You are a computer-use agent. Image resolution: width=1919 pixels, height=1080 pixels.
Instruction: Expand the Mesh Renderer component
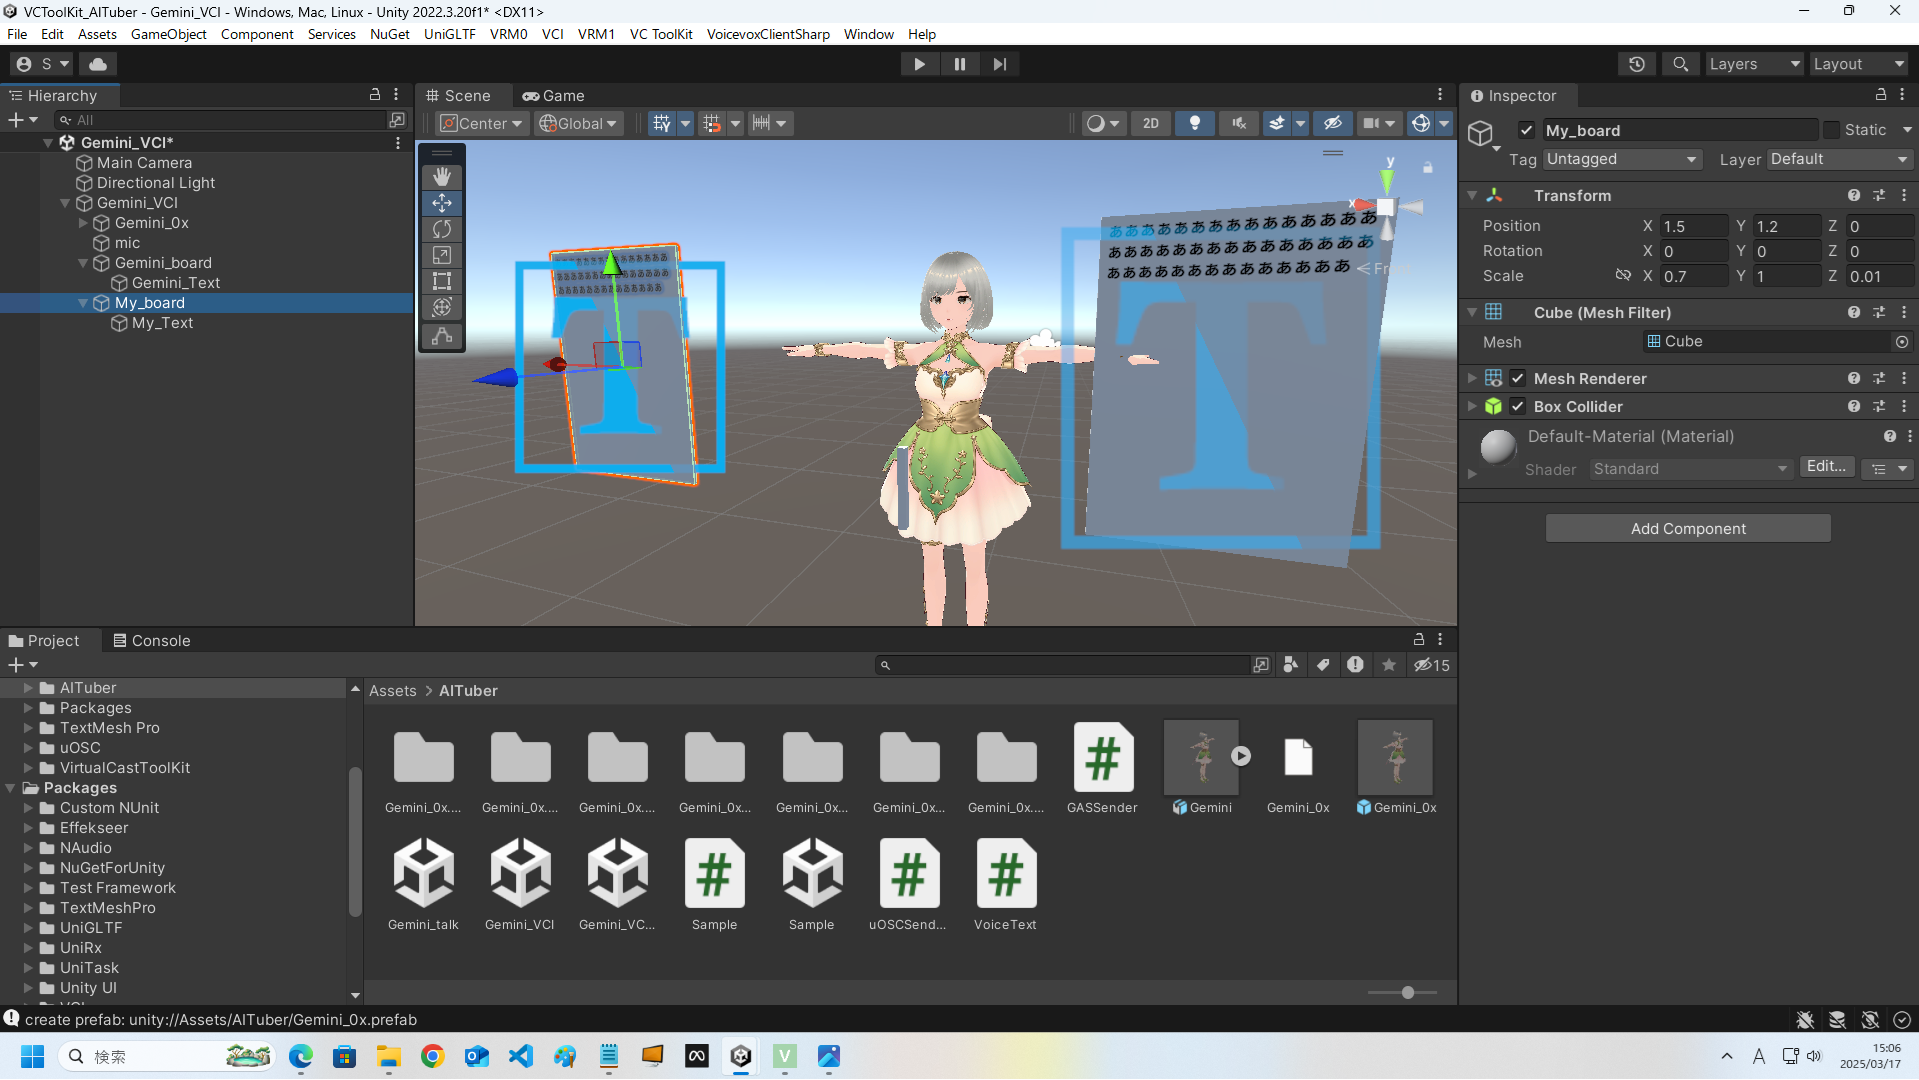(x=1472, y=378)
